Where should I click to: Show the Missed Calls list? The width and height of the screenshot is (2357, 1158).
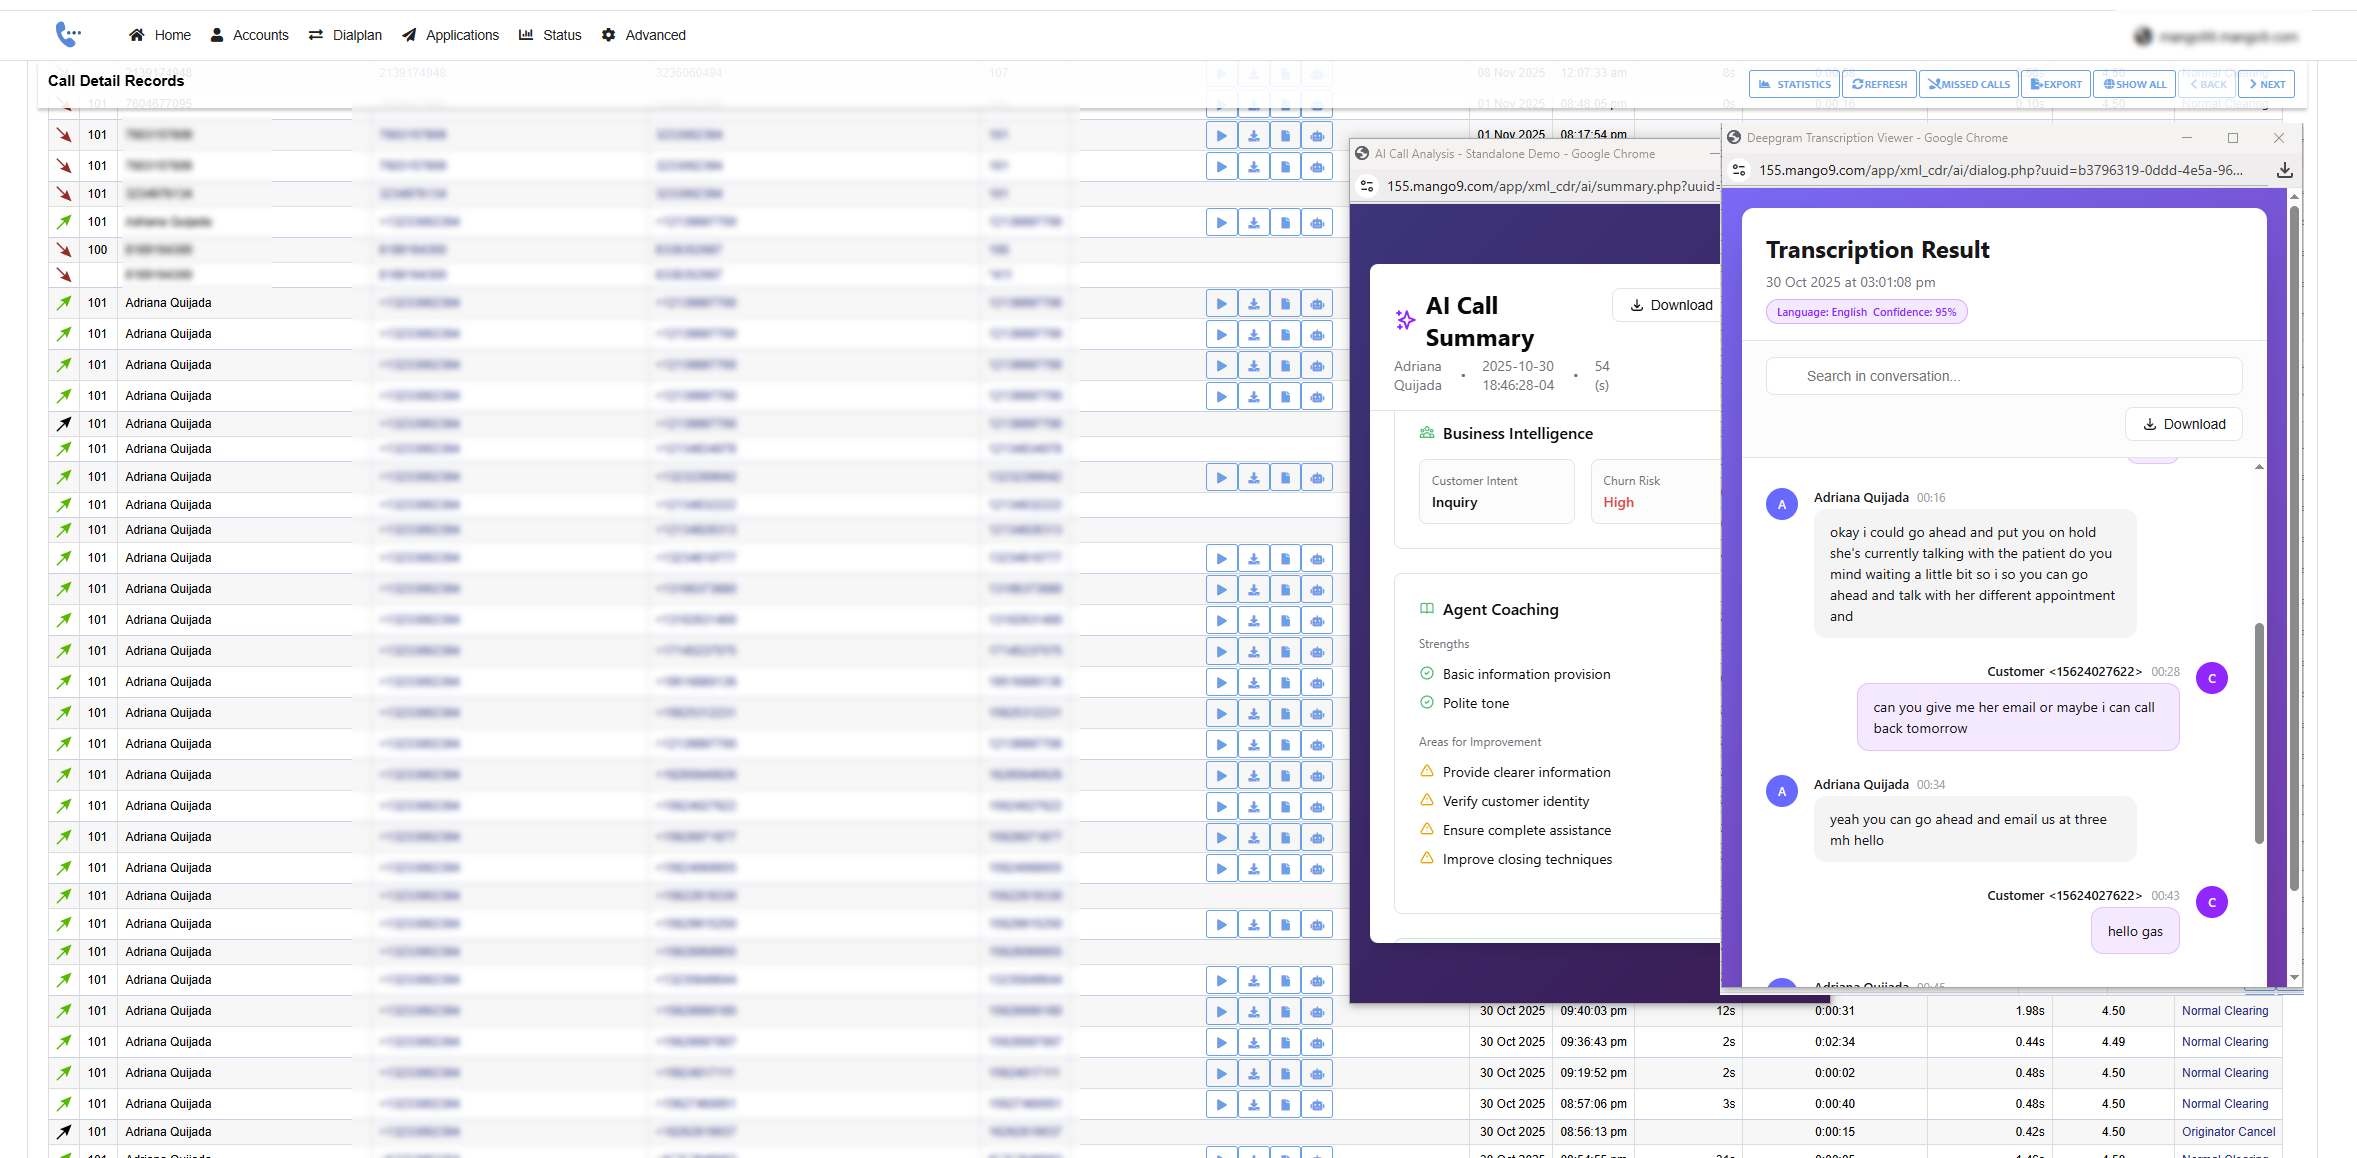[x=1968, y=84]
